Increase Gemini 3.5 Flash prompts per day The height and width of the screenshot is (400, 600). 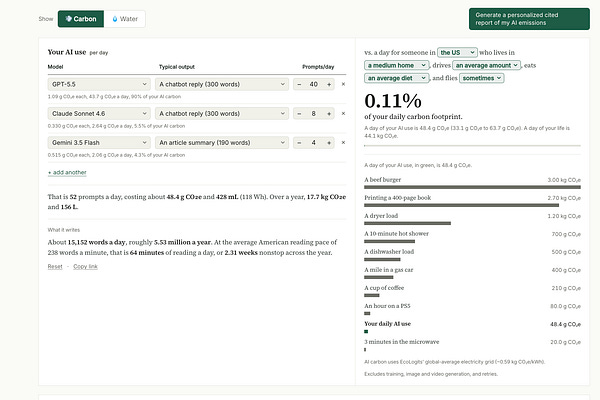[329, 142]
